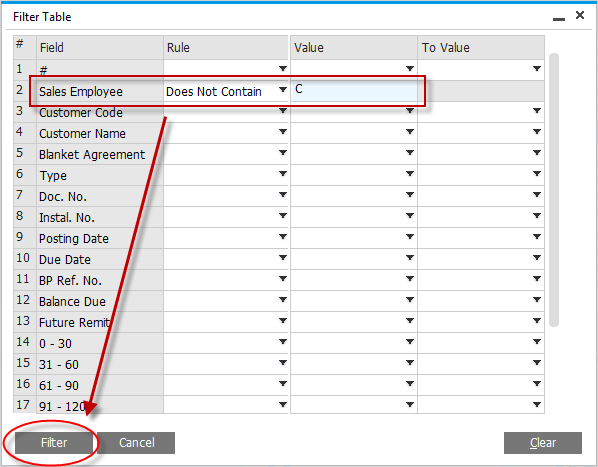Select the Type field cell

tap(100, 175)
